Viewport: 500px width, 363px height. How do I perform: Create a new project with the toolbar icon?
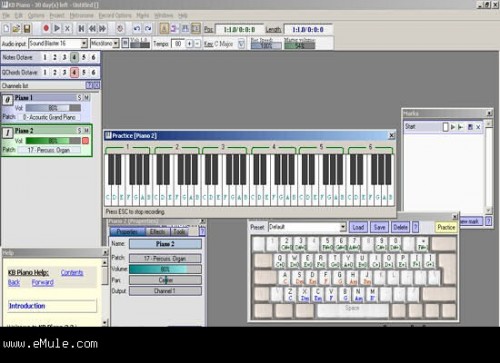(6, 29)
